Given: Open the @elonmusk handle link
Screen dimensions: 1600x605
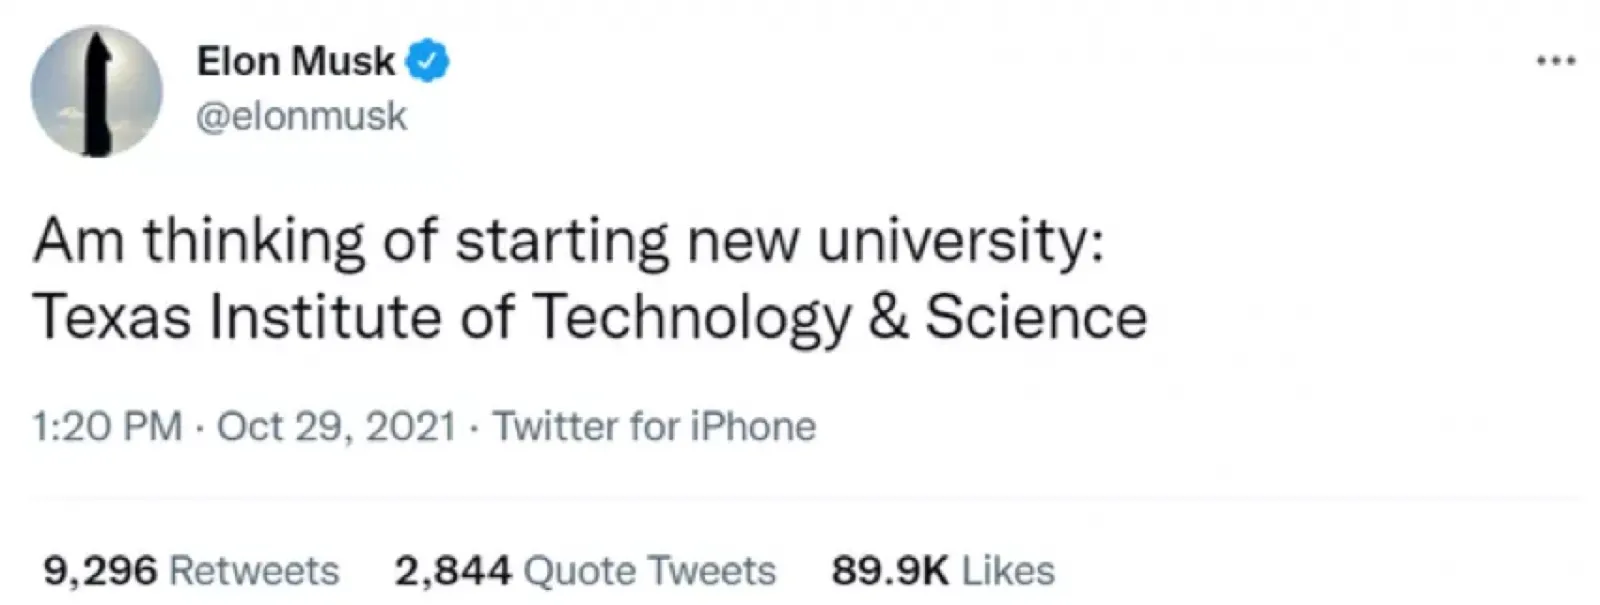Looking at the screenshot, I should tap(302, 117).
